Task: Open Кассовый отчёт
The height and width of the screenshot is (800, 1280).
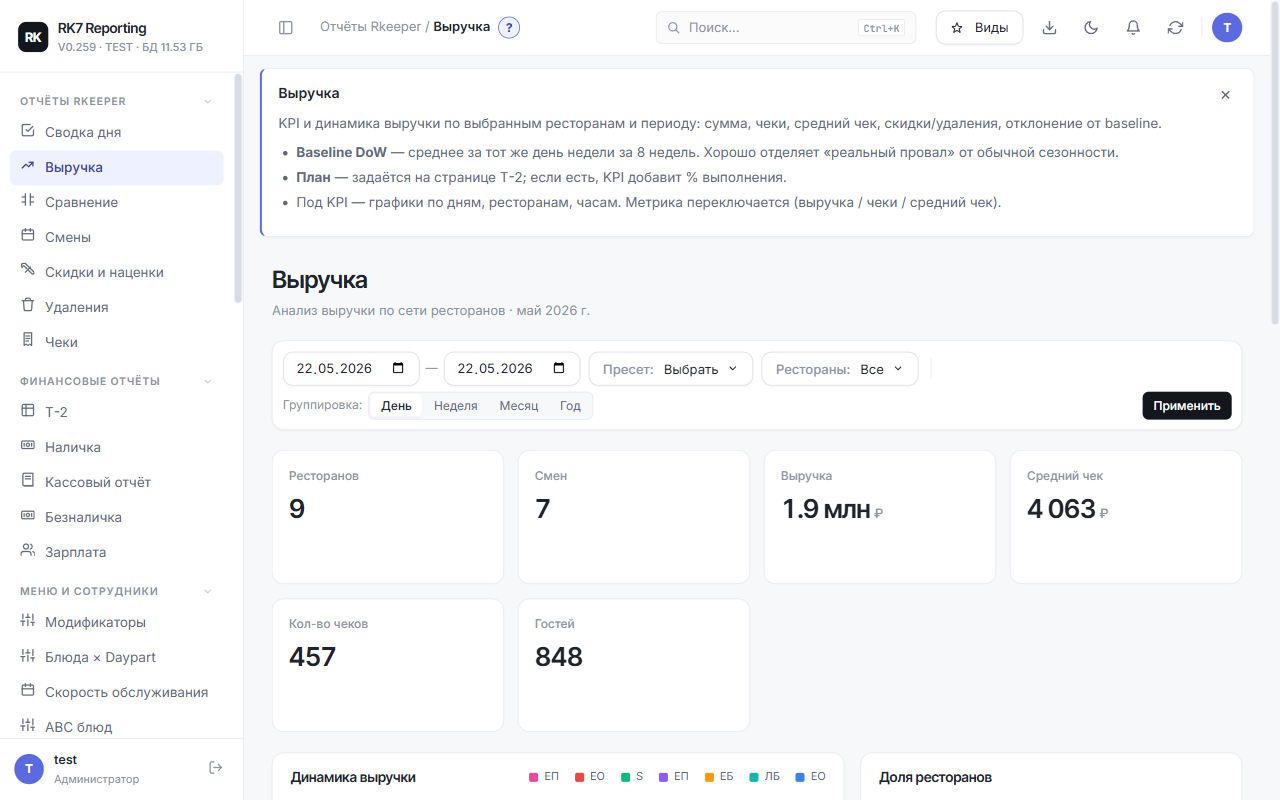Action: pyautogui.click(x=117, y=482)
